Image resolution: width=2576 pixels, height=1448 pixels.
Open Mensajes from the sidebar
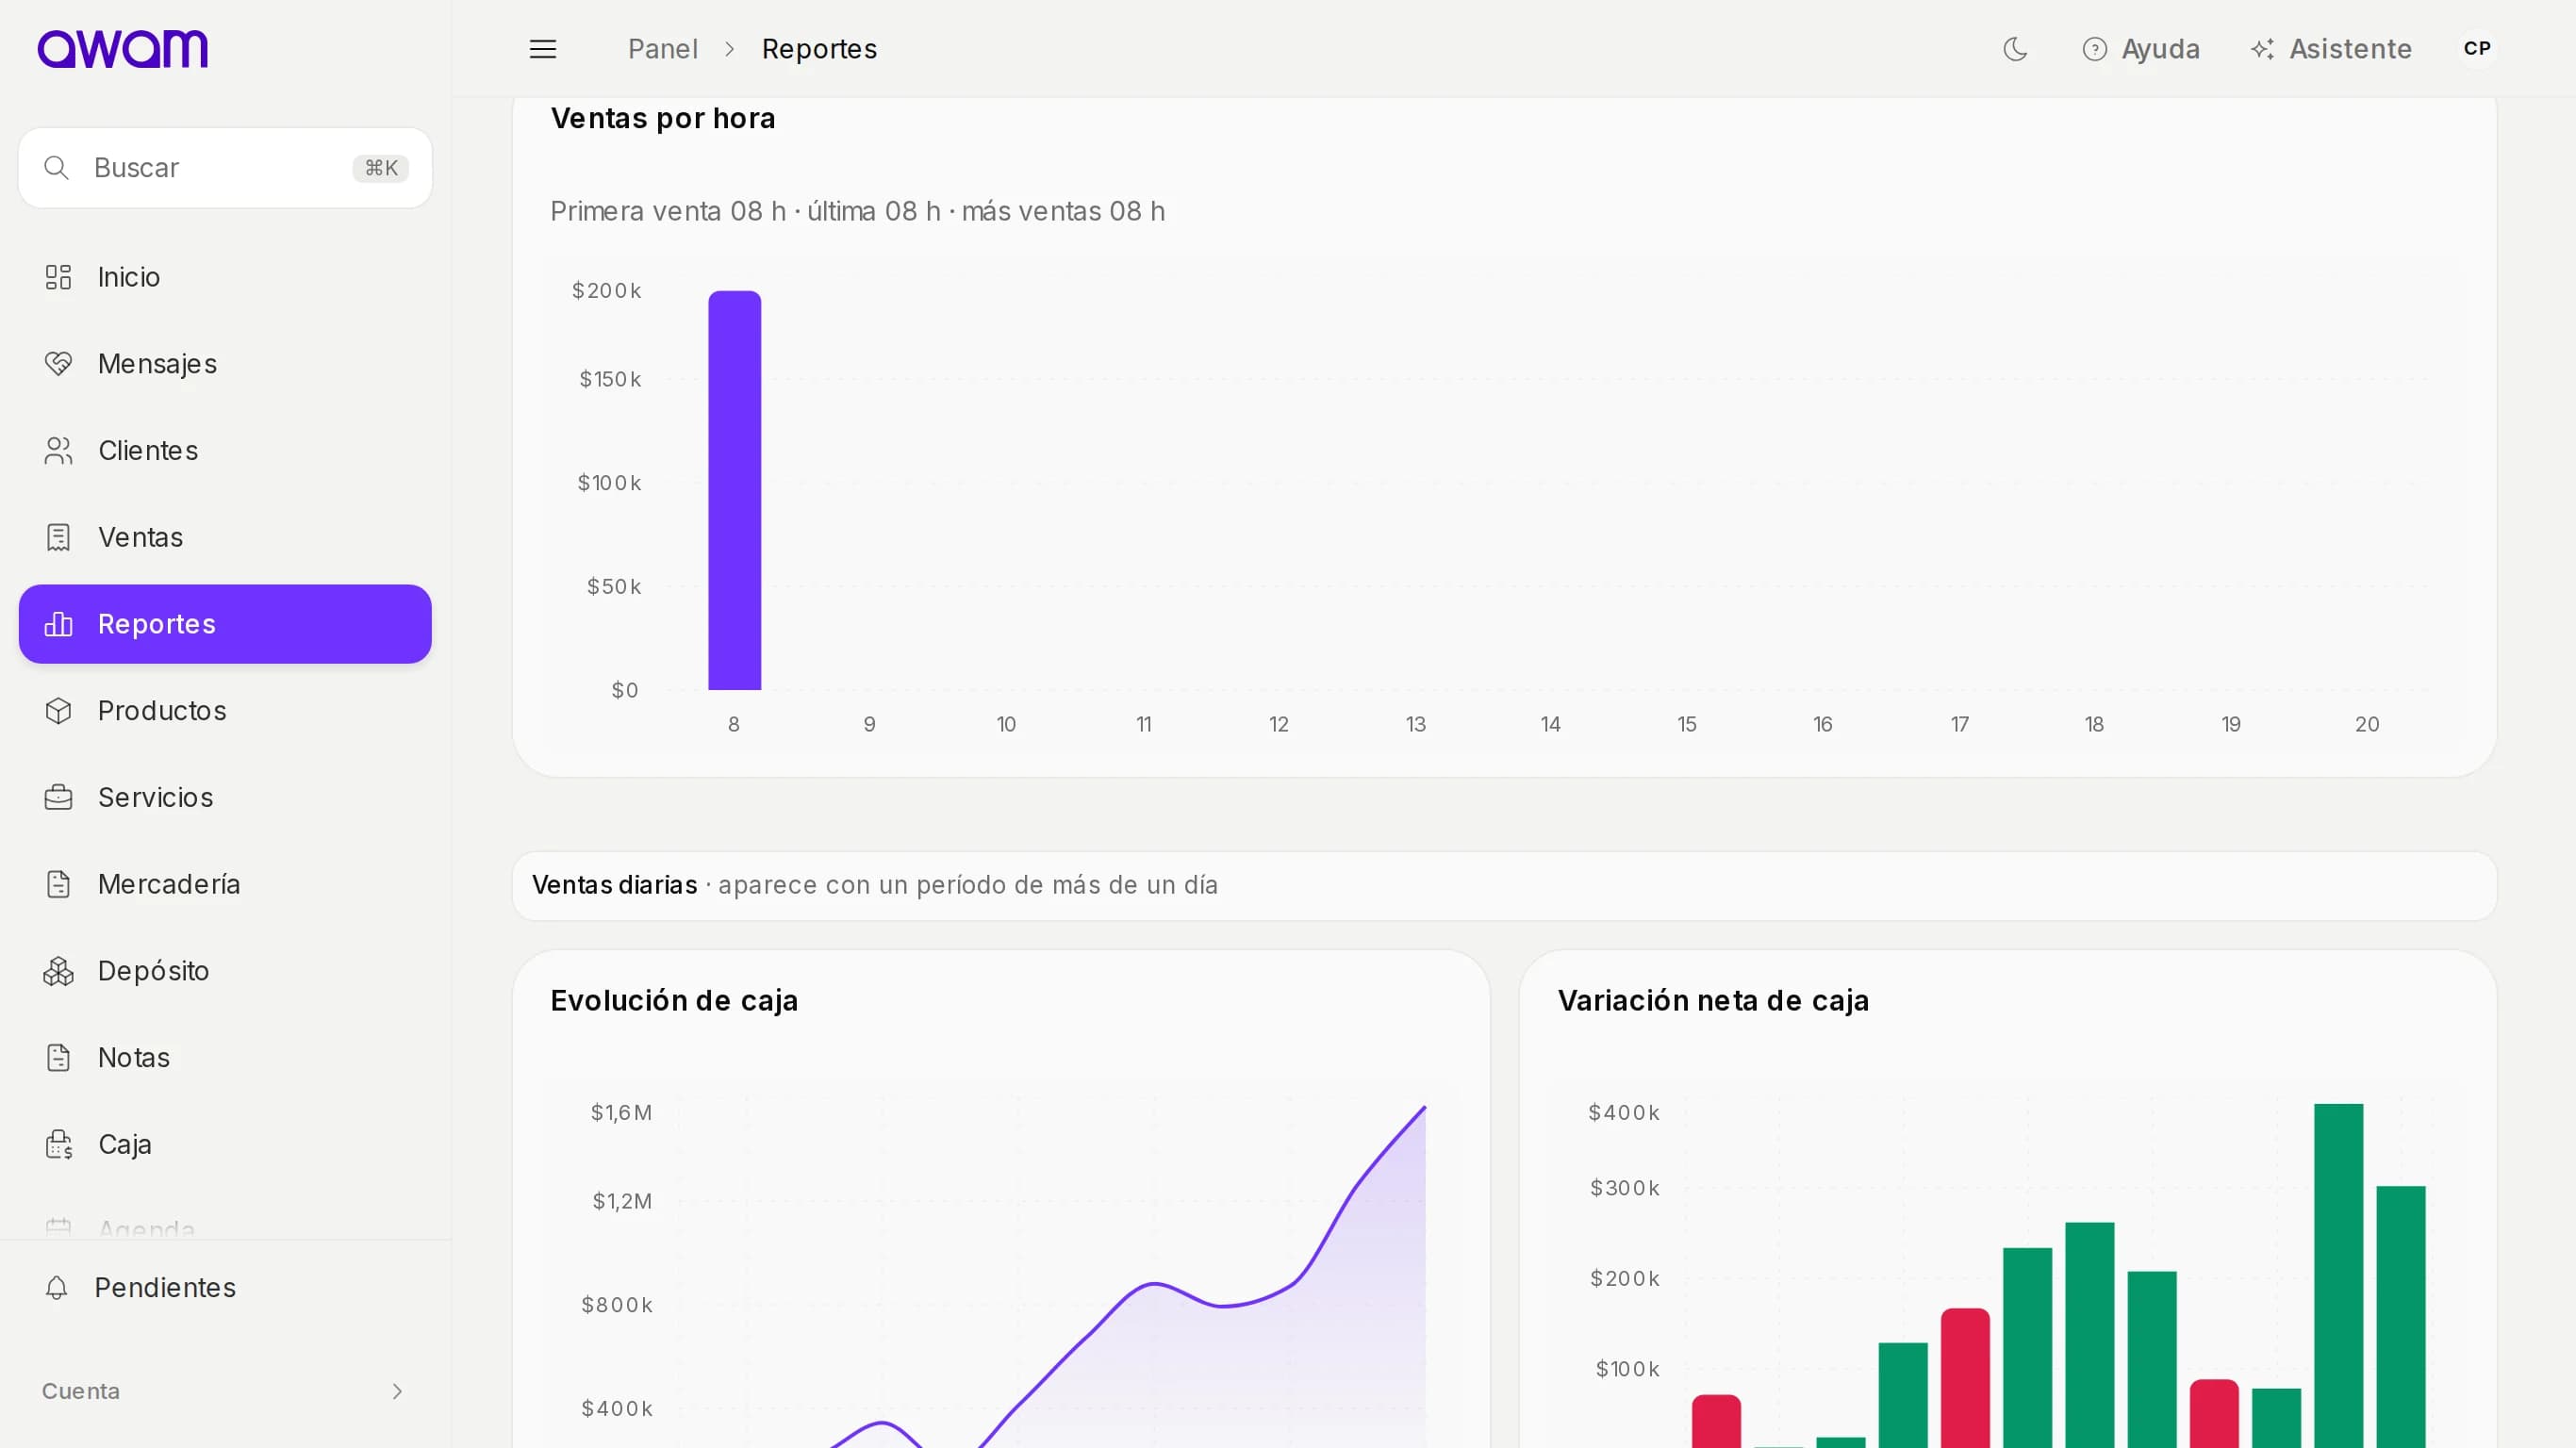[225, 363]
